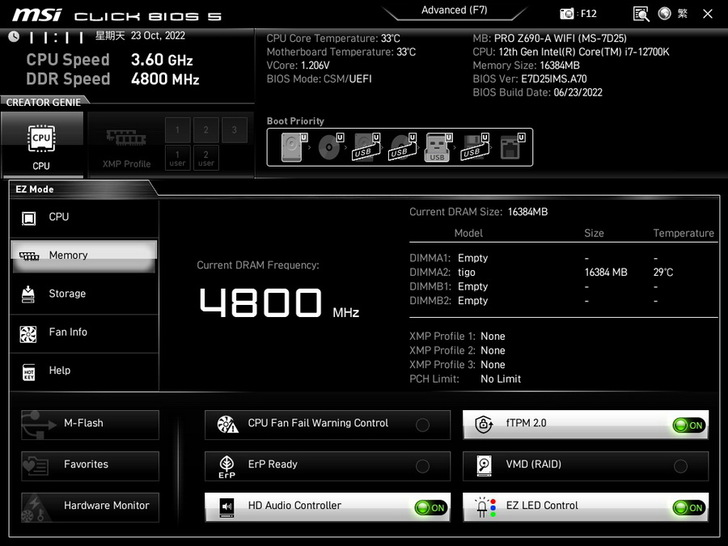Open Hardware Monitor

pyautogui.click(x=90, y=507)
